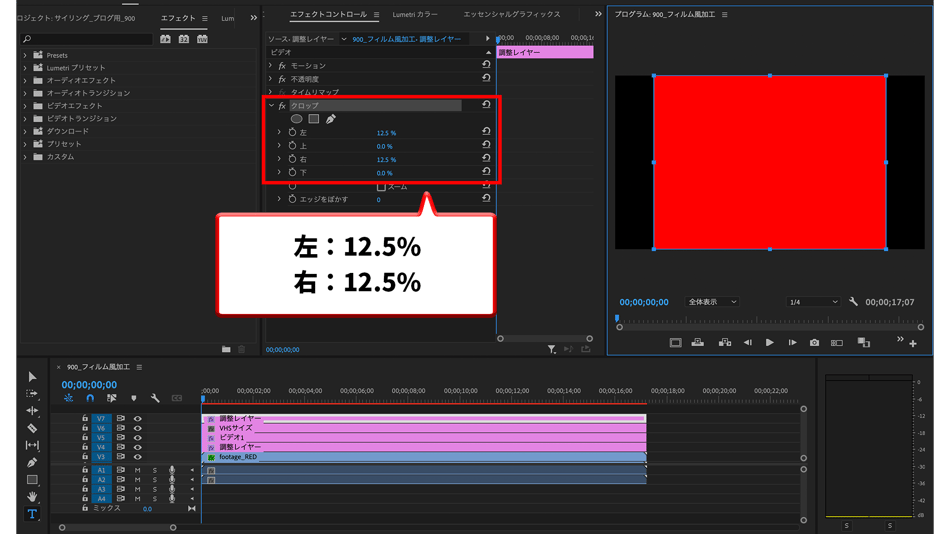The image size is (950, 534).
Task: Play the program monitor video
Action: click(x=769, y=343)
